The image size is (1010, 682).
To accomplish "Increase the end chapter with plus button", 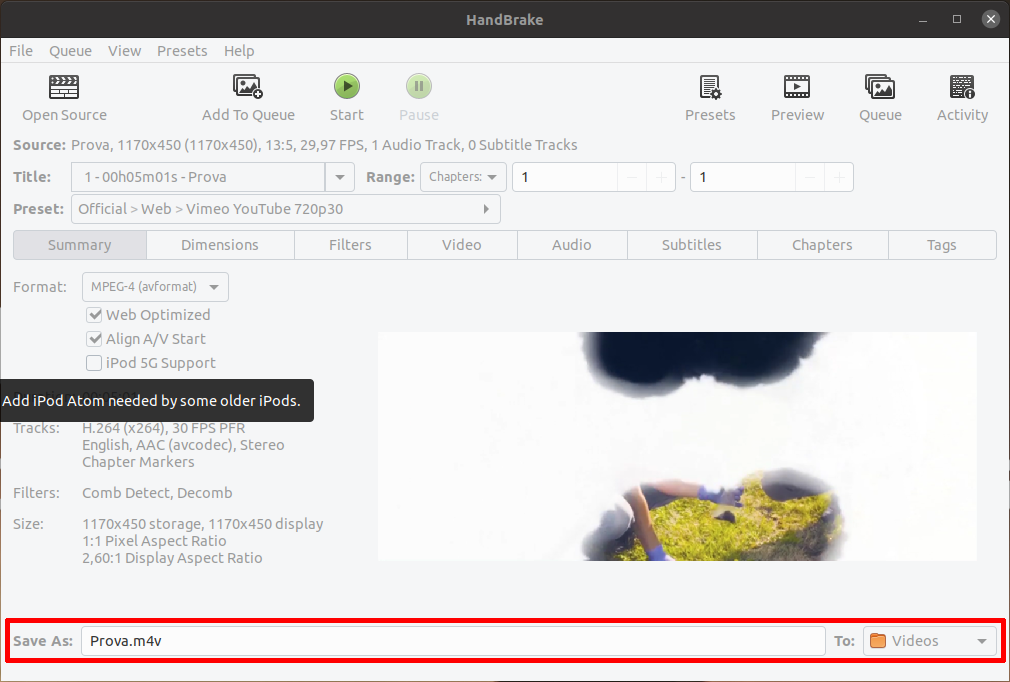I will (x=839, y=177).
